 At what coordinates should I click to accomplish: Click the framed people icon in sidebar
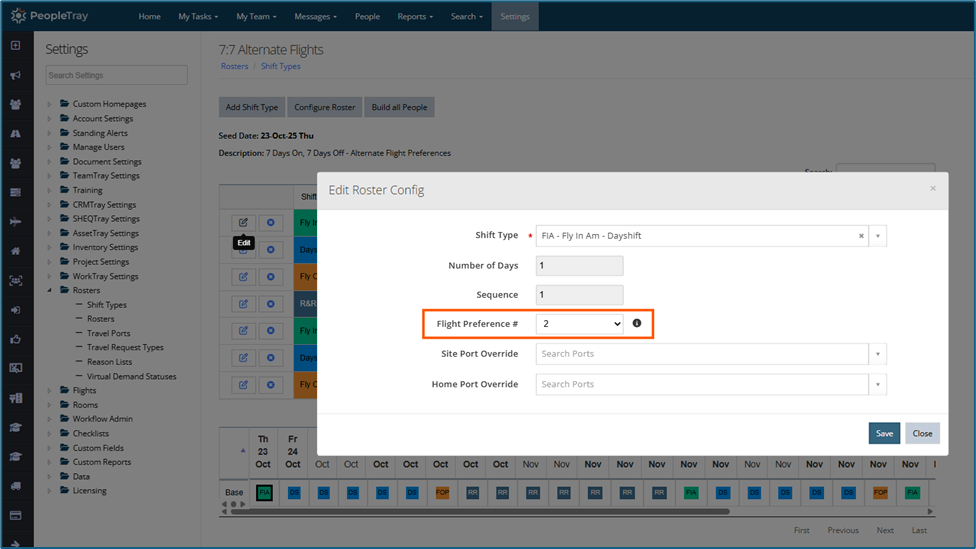[x=16, y=281]
